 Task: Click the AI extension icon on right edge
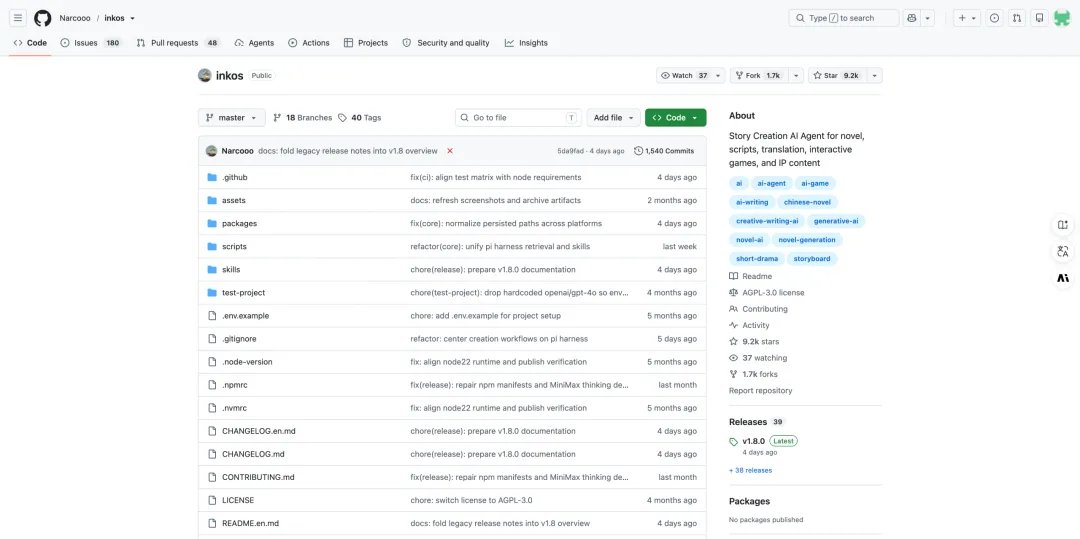pyautogui.click(x=1063, y=278)
